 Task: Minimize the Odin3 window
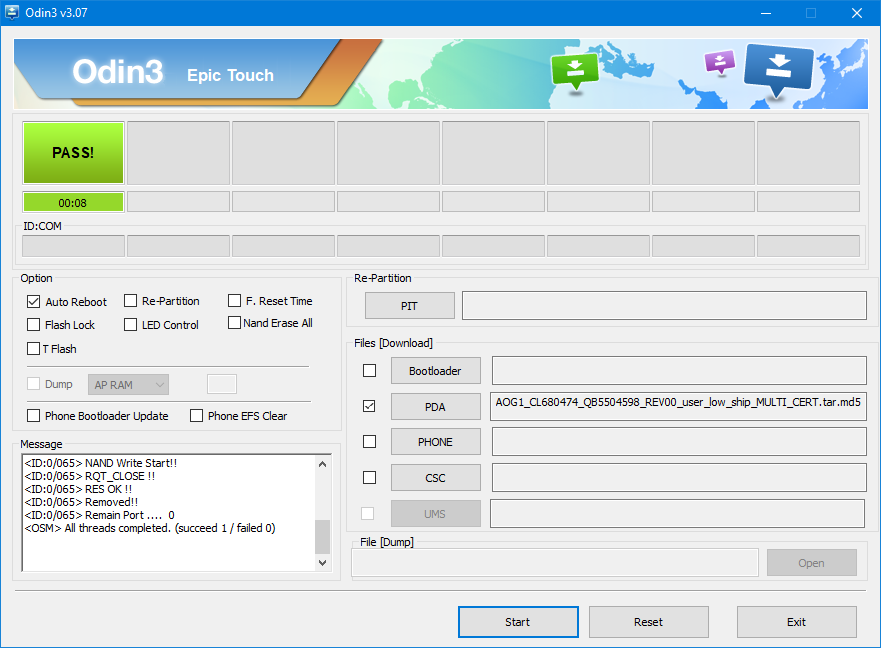pos(765,13)
